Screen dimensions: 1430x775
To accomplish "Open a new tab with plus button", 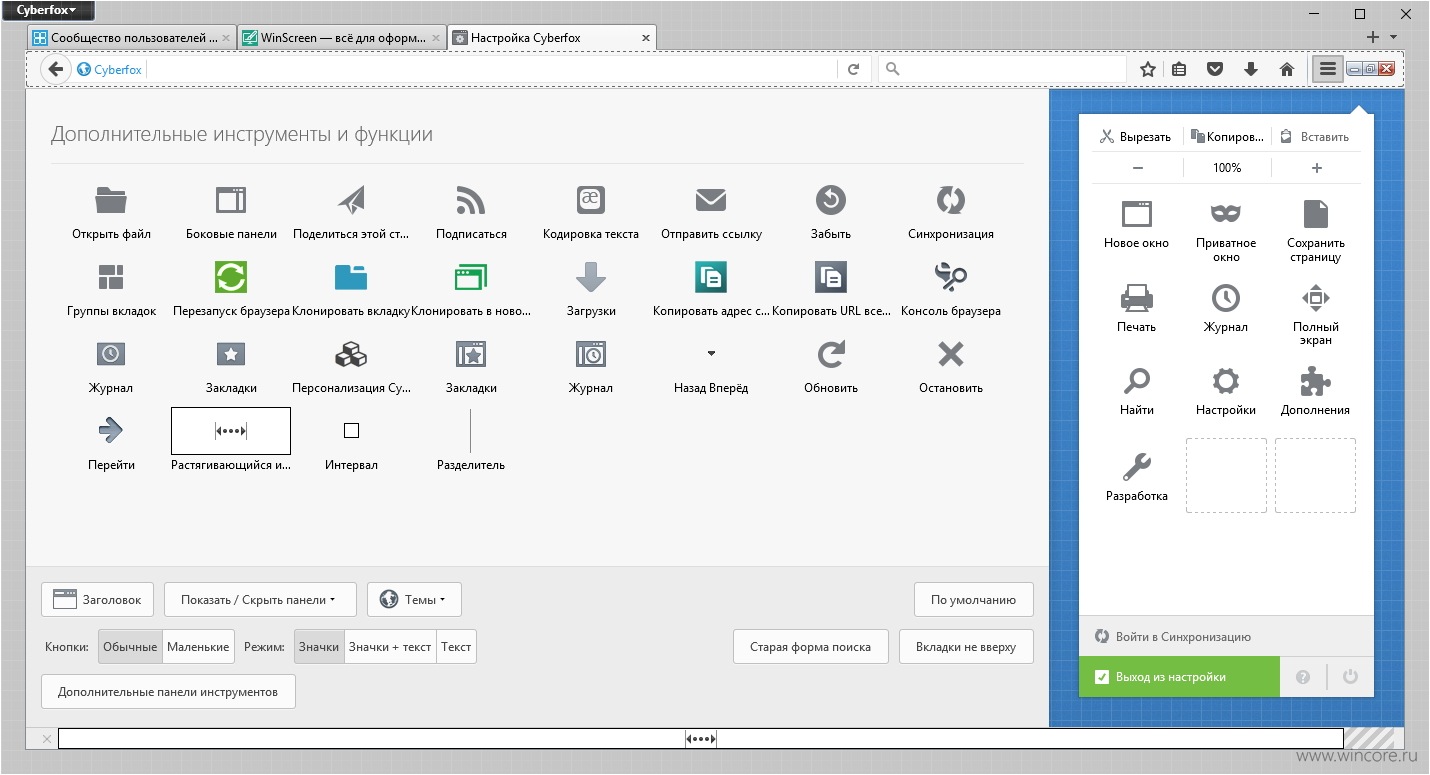I will point(1373,37).
